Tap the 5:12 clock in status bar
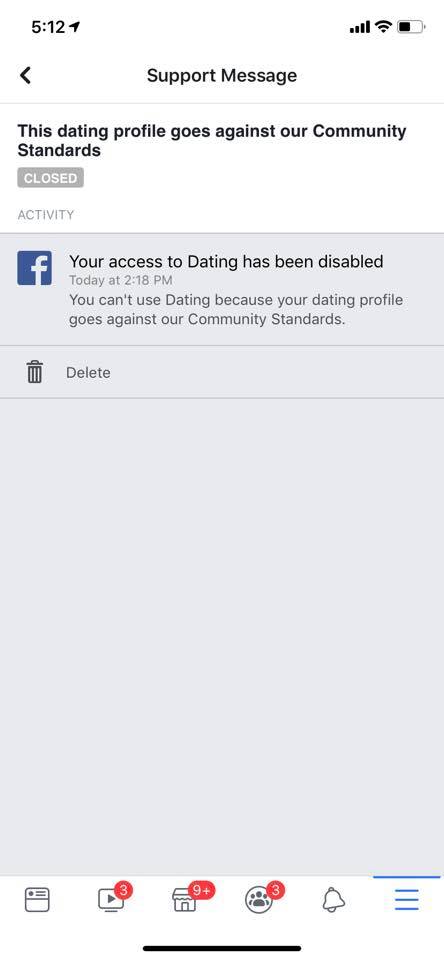The image size is (444, 960). (48, 27)
